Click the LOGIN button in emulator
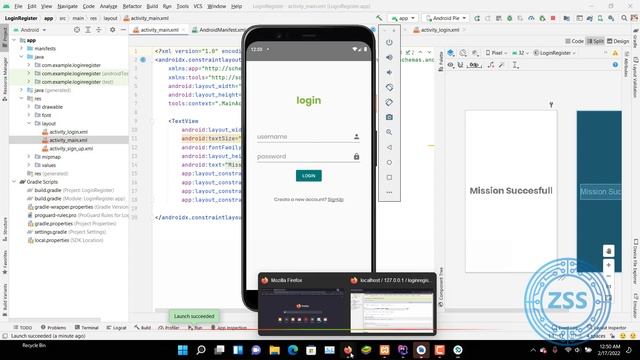Screen dimensions: 640x360 (x=309, y=176)
